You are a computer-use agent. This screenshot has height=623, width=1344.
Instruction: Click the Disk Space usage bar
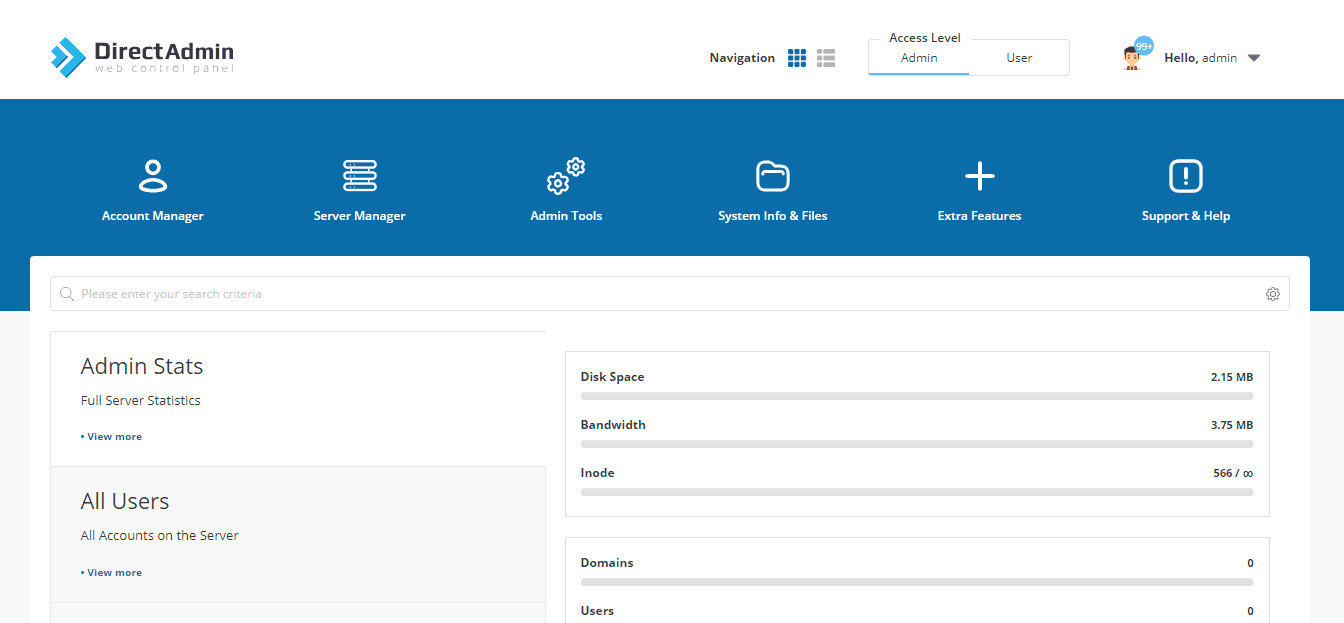tap(917, 396)
